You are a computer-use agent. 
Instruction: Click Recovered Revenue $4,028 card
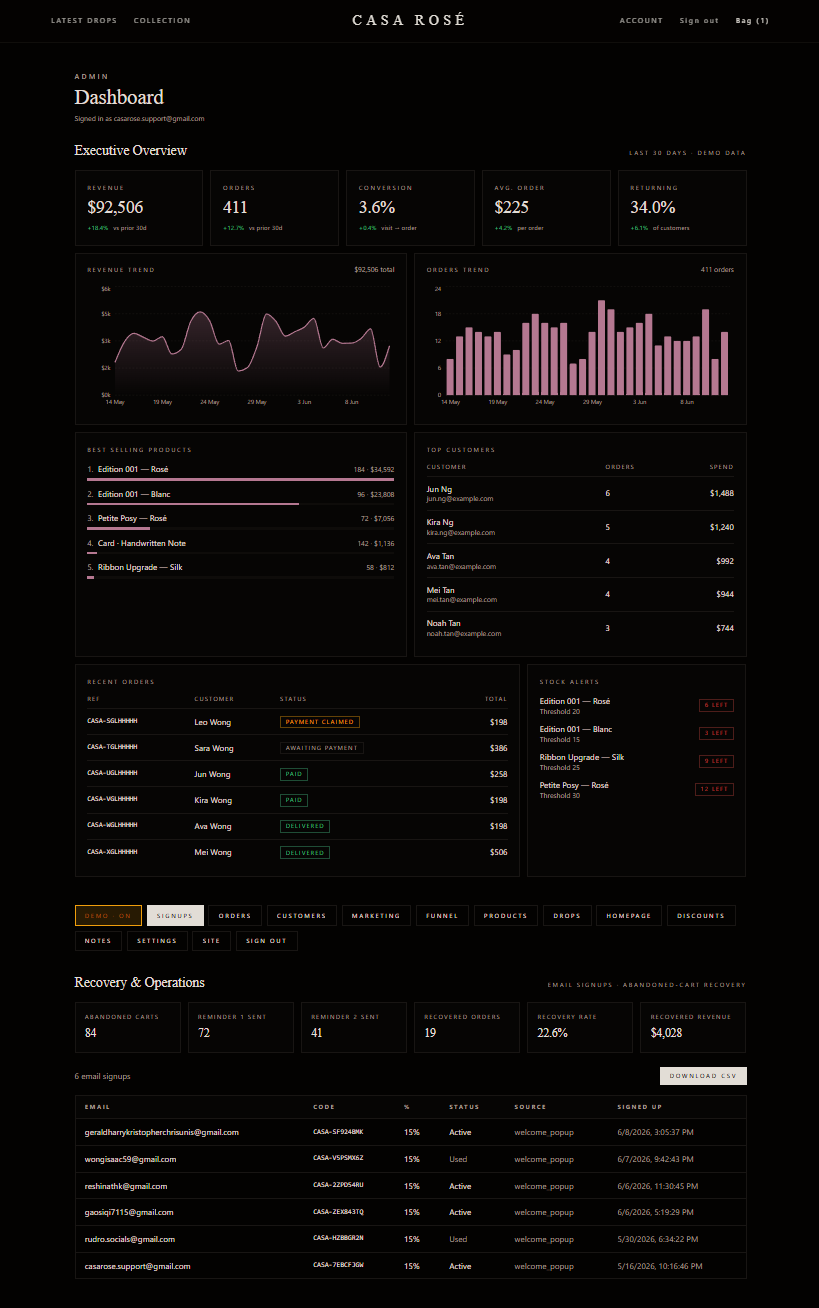(693, 1027)
